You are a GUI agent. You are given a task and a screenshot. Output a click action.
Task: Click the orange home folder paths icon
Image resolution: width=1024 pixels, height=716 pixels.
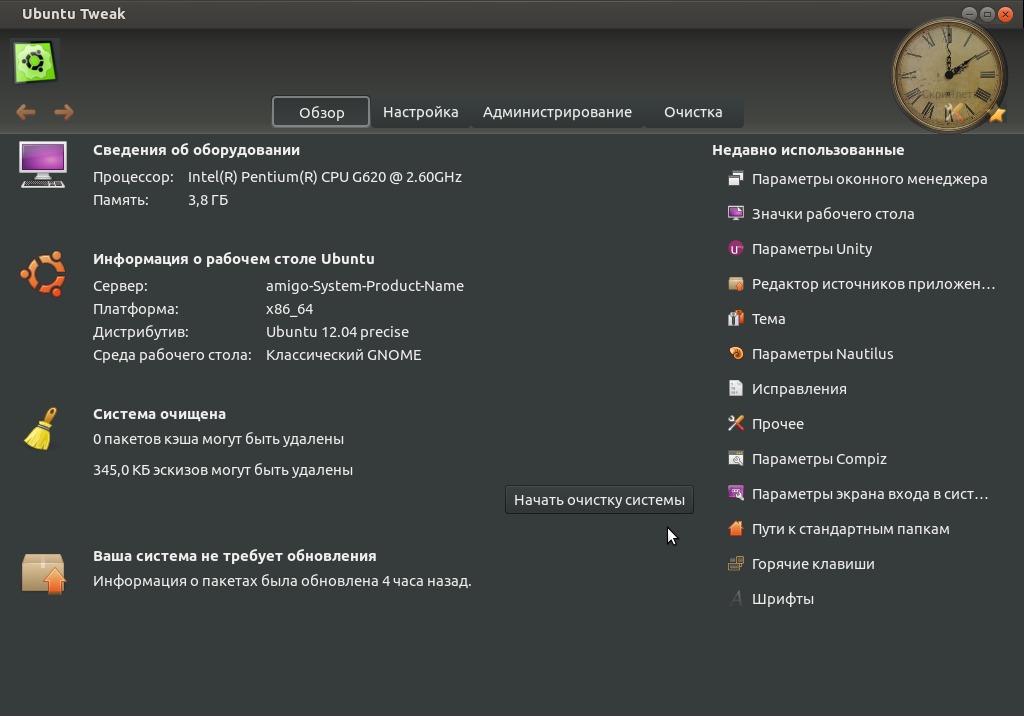(736, 529)
